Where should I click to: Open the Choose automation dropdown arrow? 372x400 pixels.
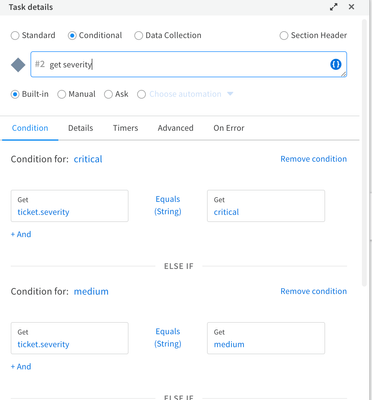pyautogui.click(x=230, y=94)
